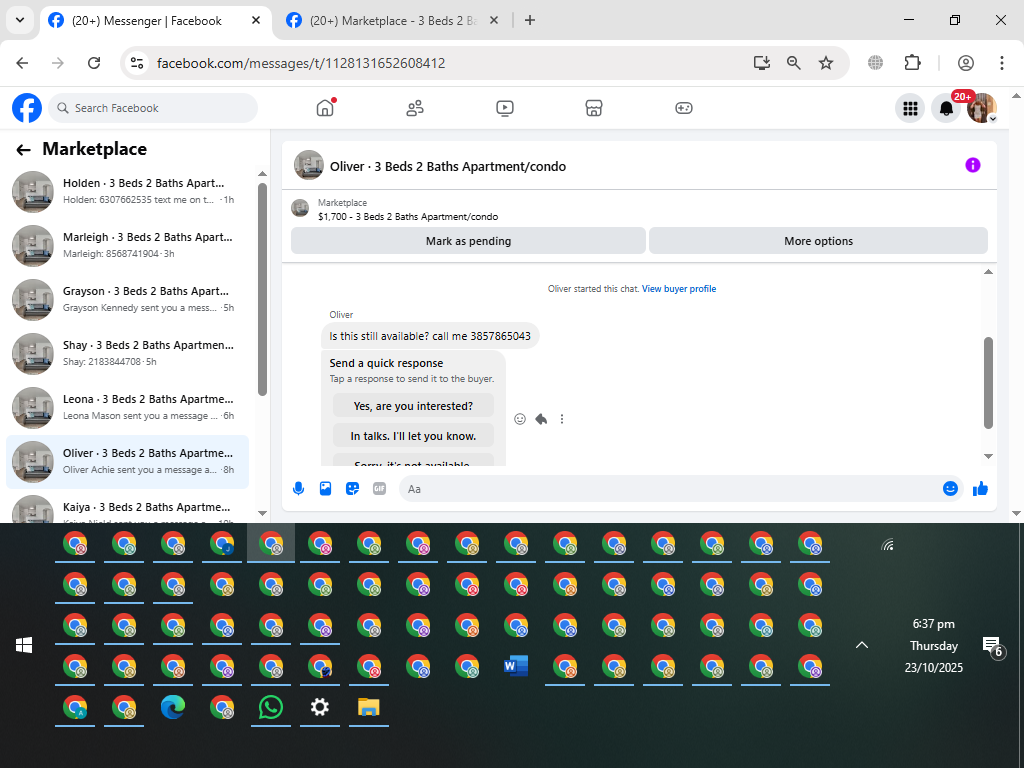This screenshot has height=768, width=1024.
Task: Bookmark this page with the star icon
Action: point(826,63)
